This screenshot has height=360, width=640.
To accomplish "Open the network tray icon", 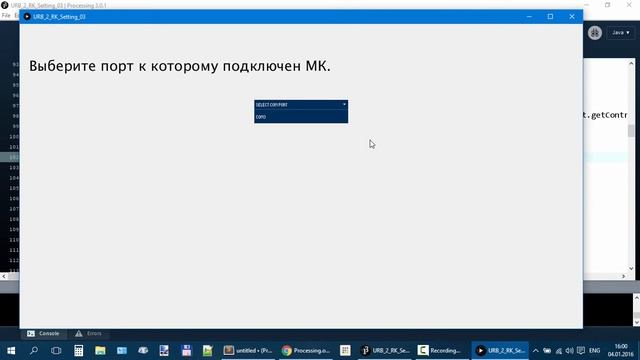I will pos(559,351).
